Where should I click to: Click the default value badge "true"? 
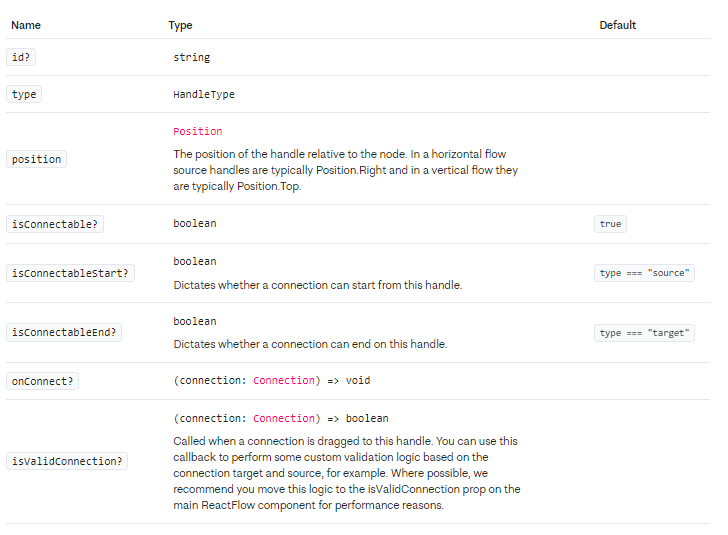pyautogui.click(x=610, y=224)
